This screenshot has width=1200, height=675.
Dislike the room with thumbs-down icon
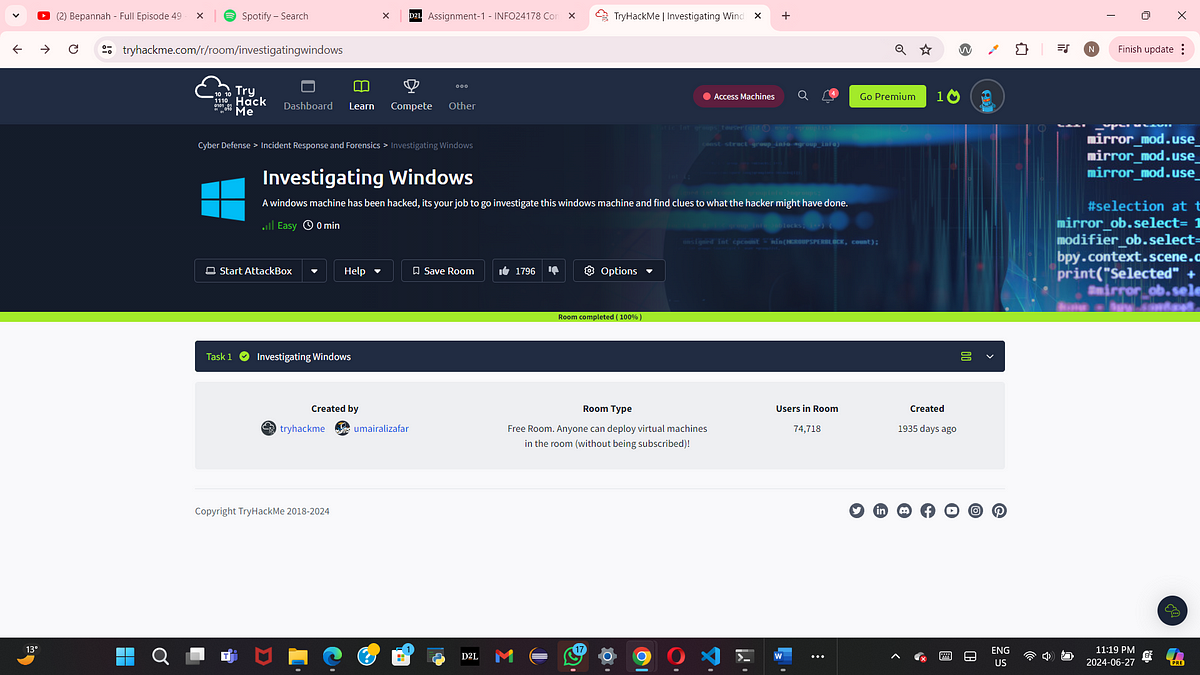(x=554, y=271)
